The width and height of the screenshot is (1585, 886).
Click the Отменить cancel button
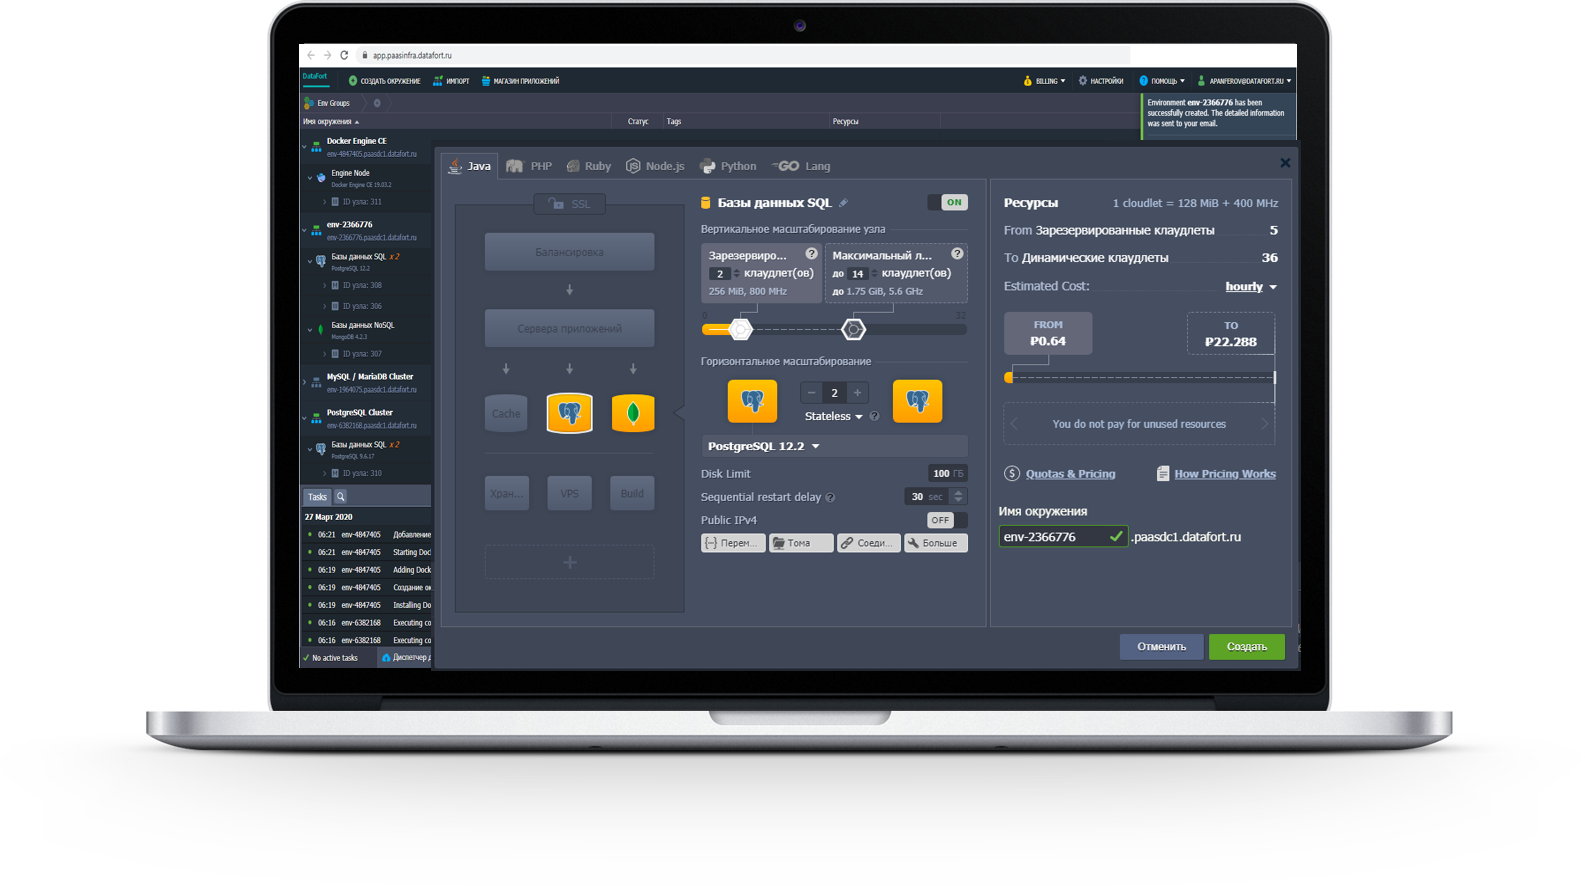pyautogui.click(x=1161, y=647)
